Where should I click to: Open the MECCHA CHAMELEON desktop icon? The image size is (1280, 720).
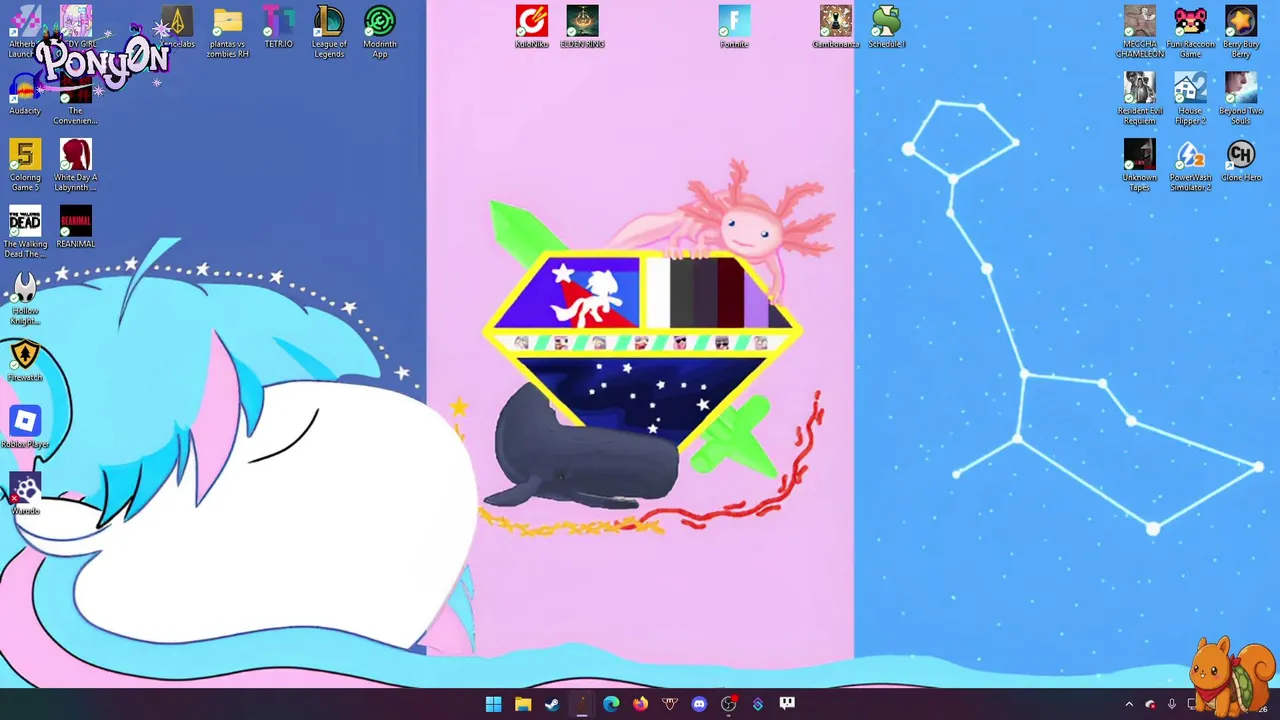point(1140,32)
